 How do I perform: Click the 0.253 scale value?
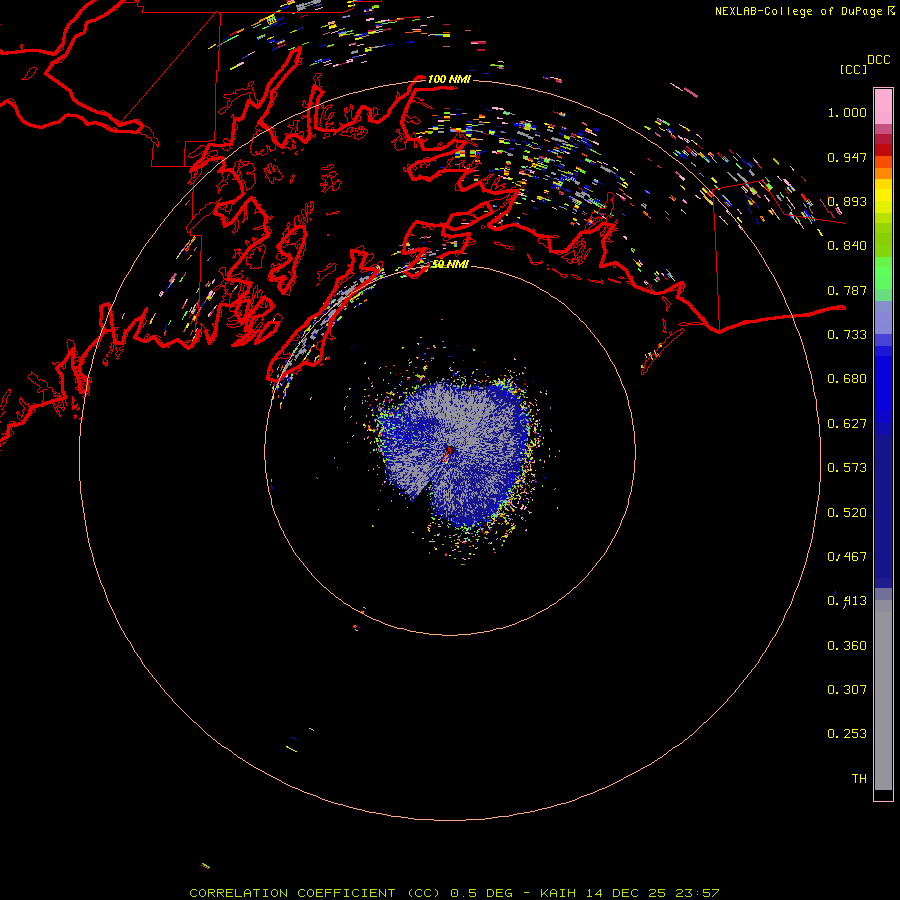tap(847, 734)
